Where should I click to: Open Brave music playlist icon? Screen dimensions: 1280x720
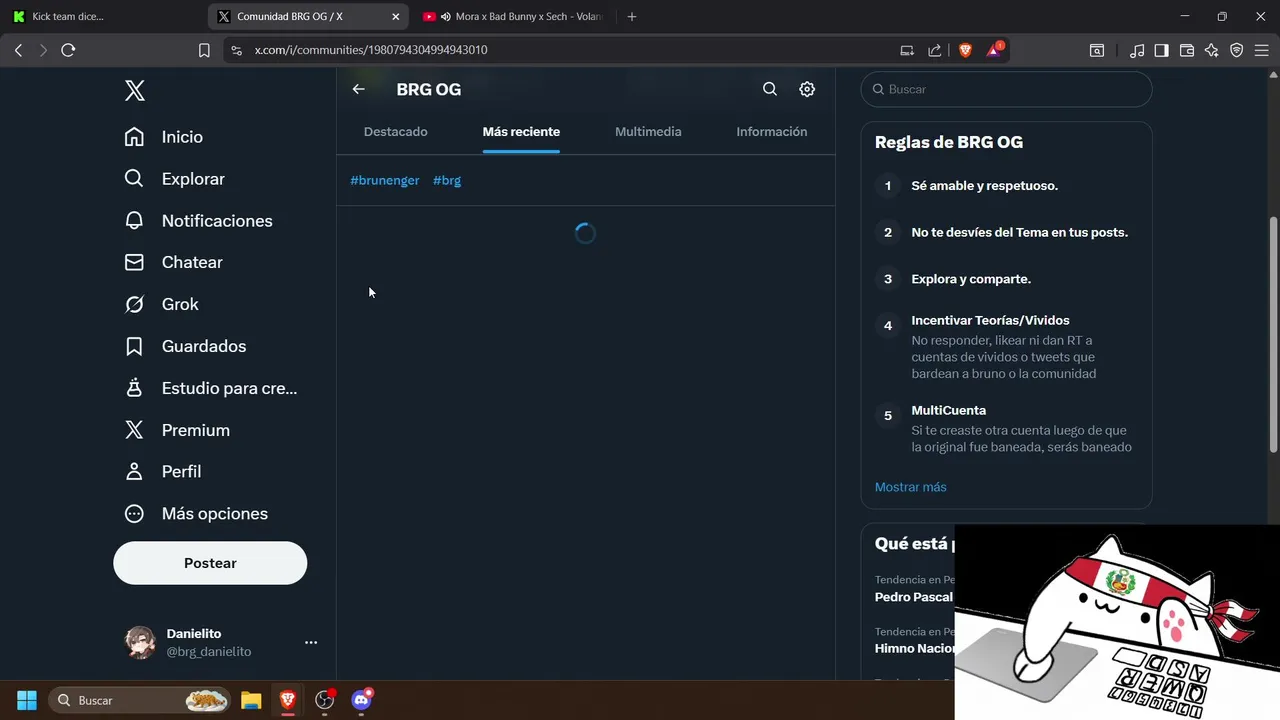(x=1137, y=50)
